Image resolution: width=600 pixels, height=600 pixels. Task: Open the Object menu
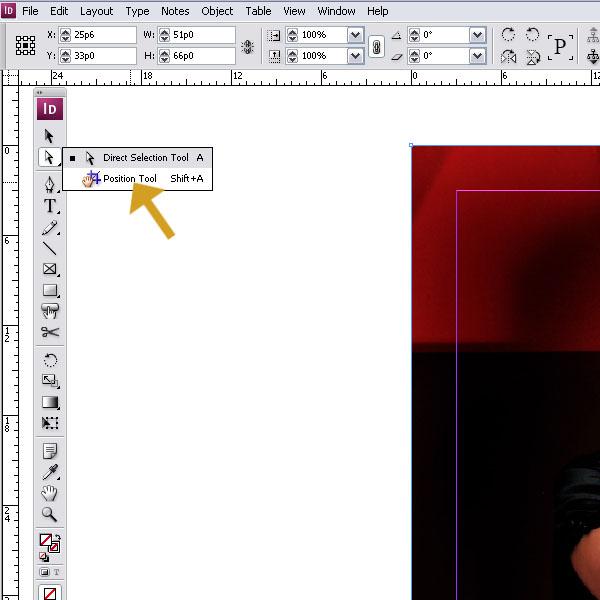(217, 11)
